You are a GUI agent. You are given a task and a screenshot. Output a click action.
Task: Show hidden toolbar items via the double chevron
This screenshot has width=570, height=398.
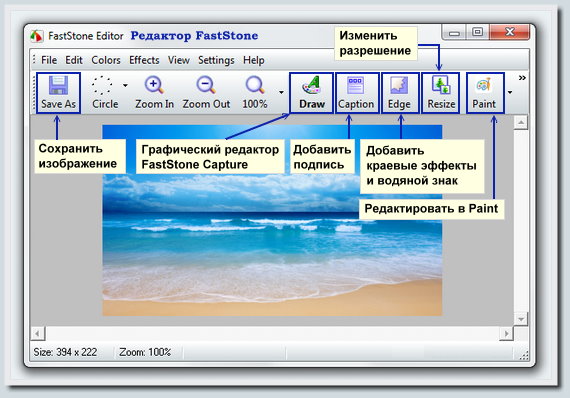click(x=522, y=78)
